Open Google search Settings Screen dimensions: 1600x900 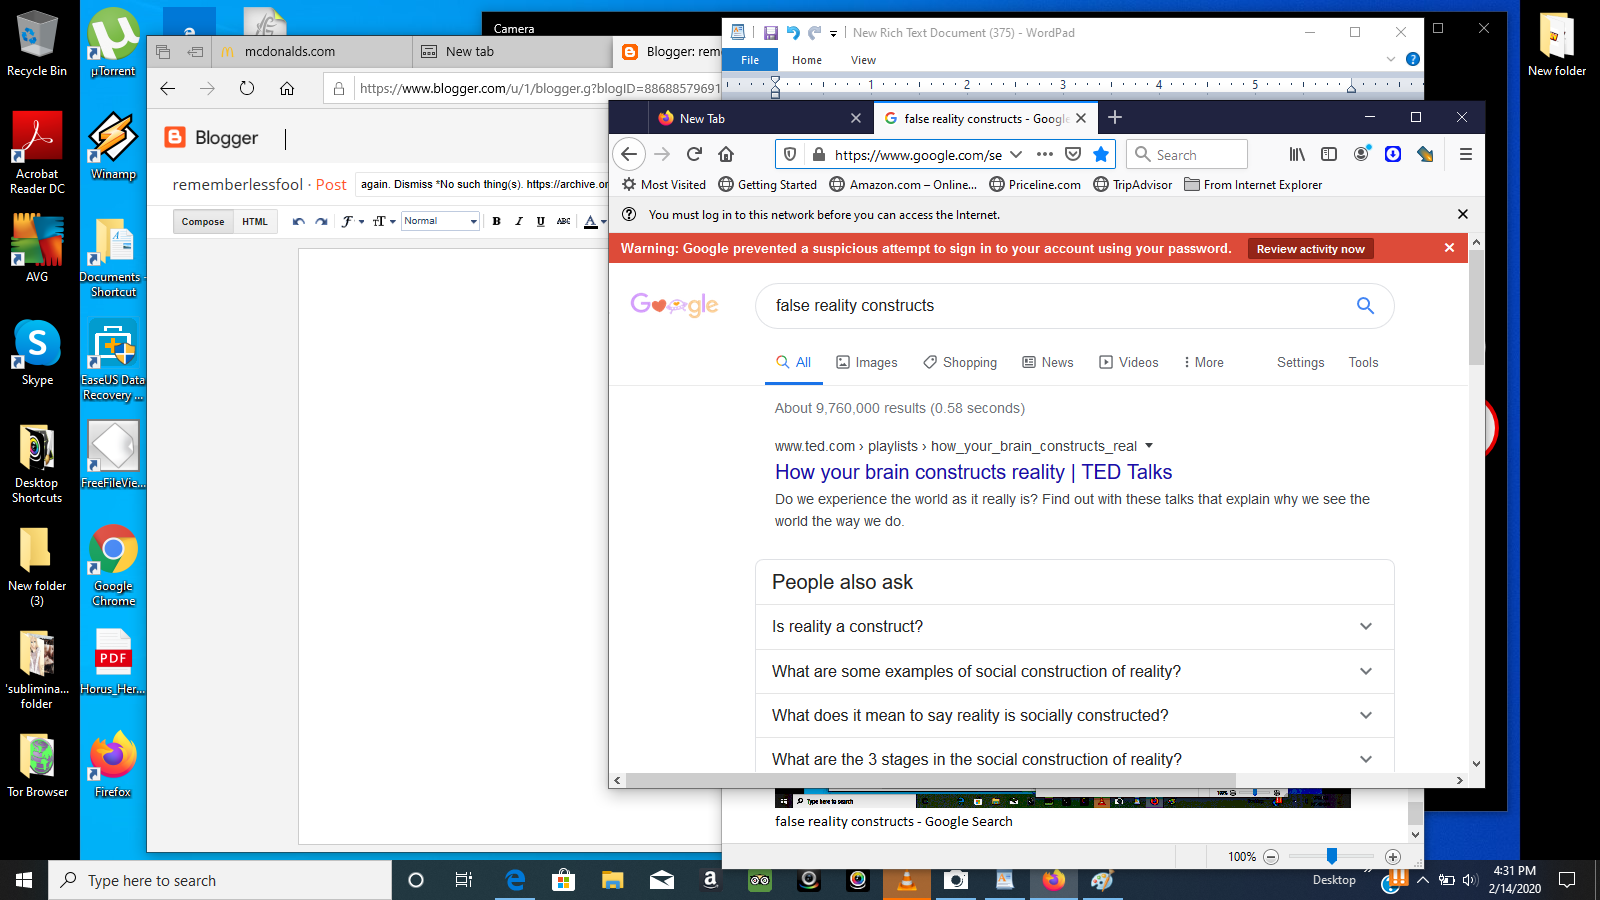(1300, 362)
